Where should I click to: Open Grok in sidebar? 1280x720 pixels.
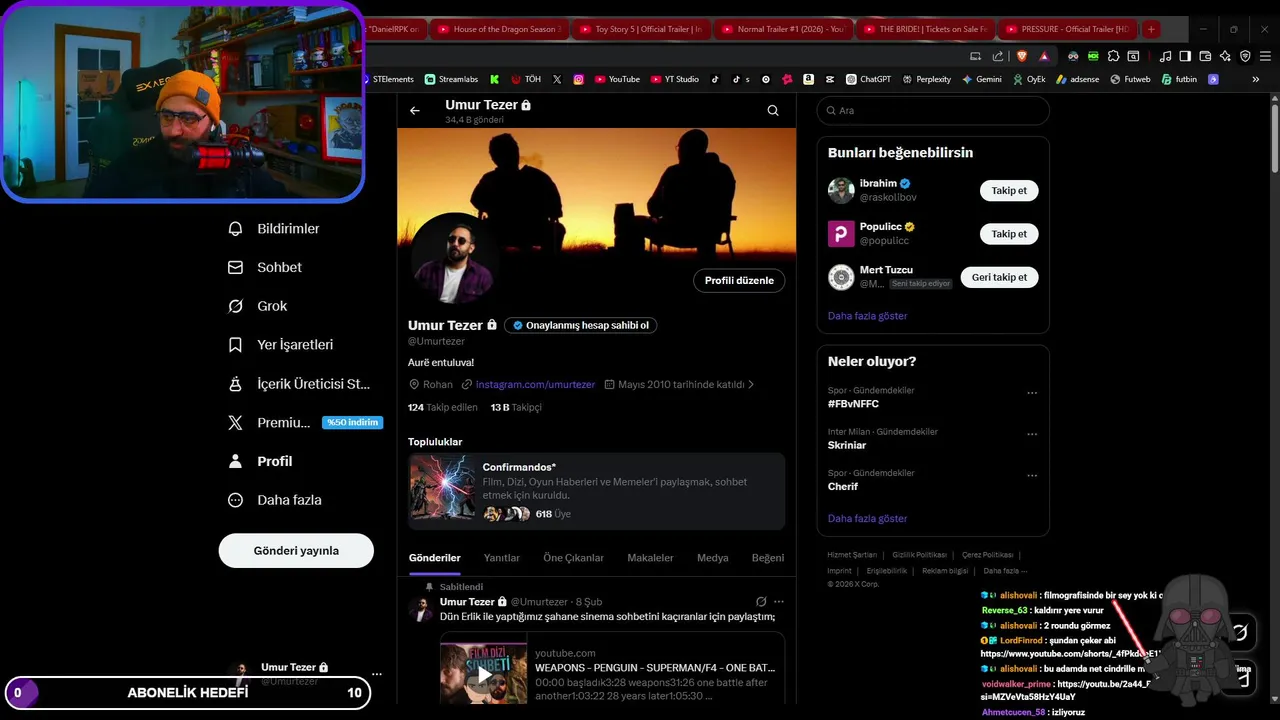(258, 306)
